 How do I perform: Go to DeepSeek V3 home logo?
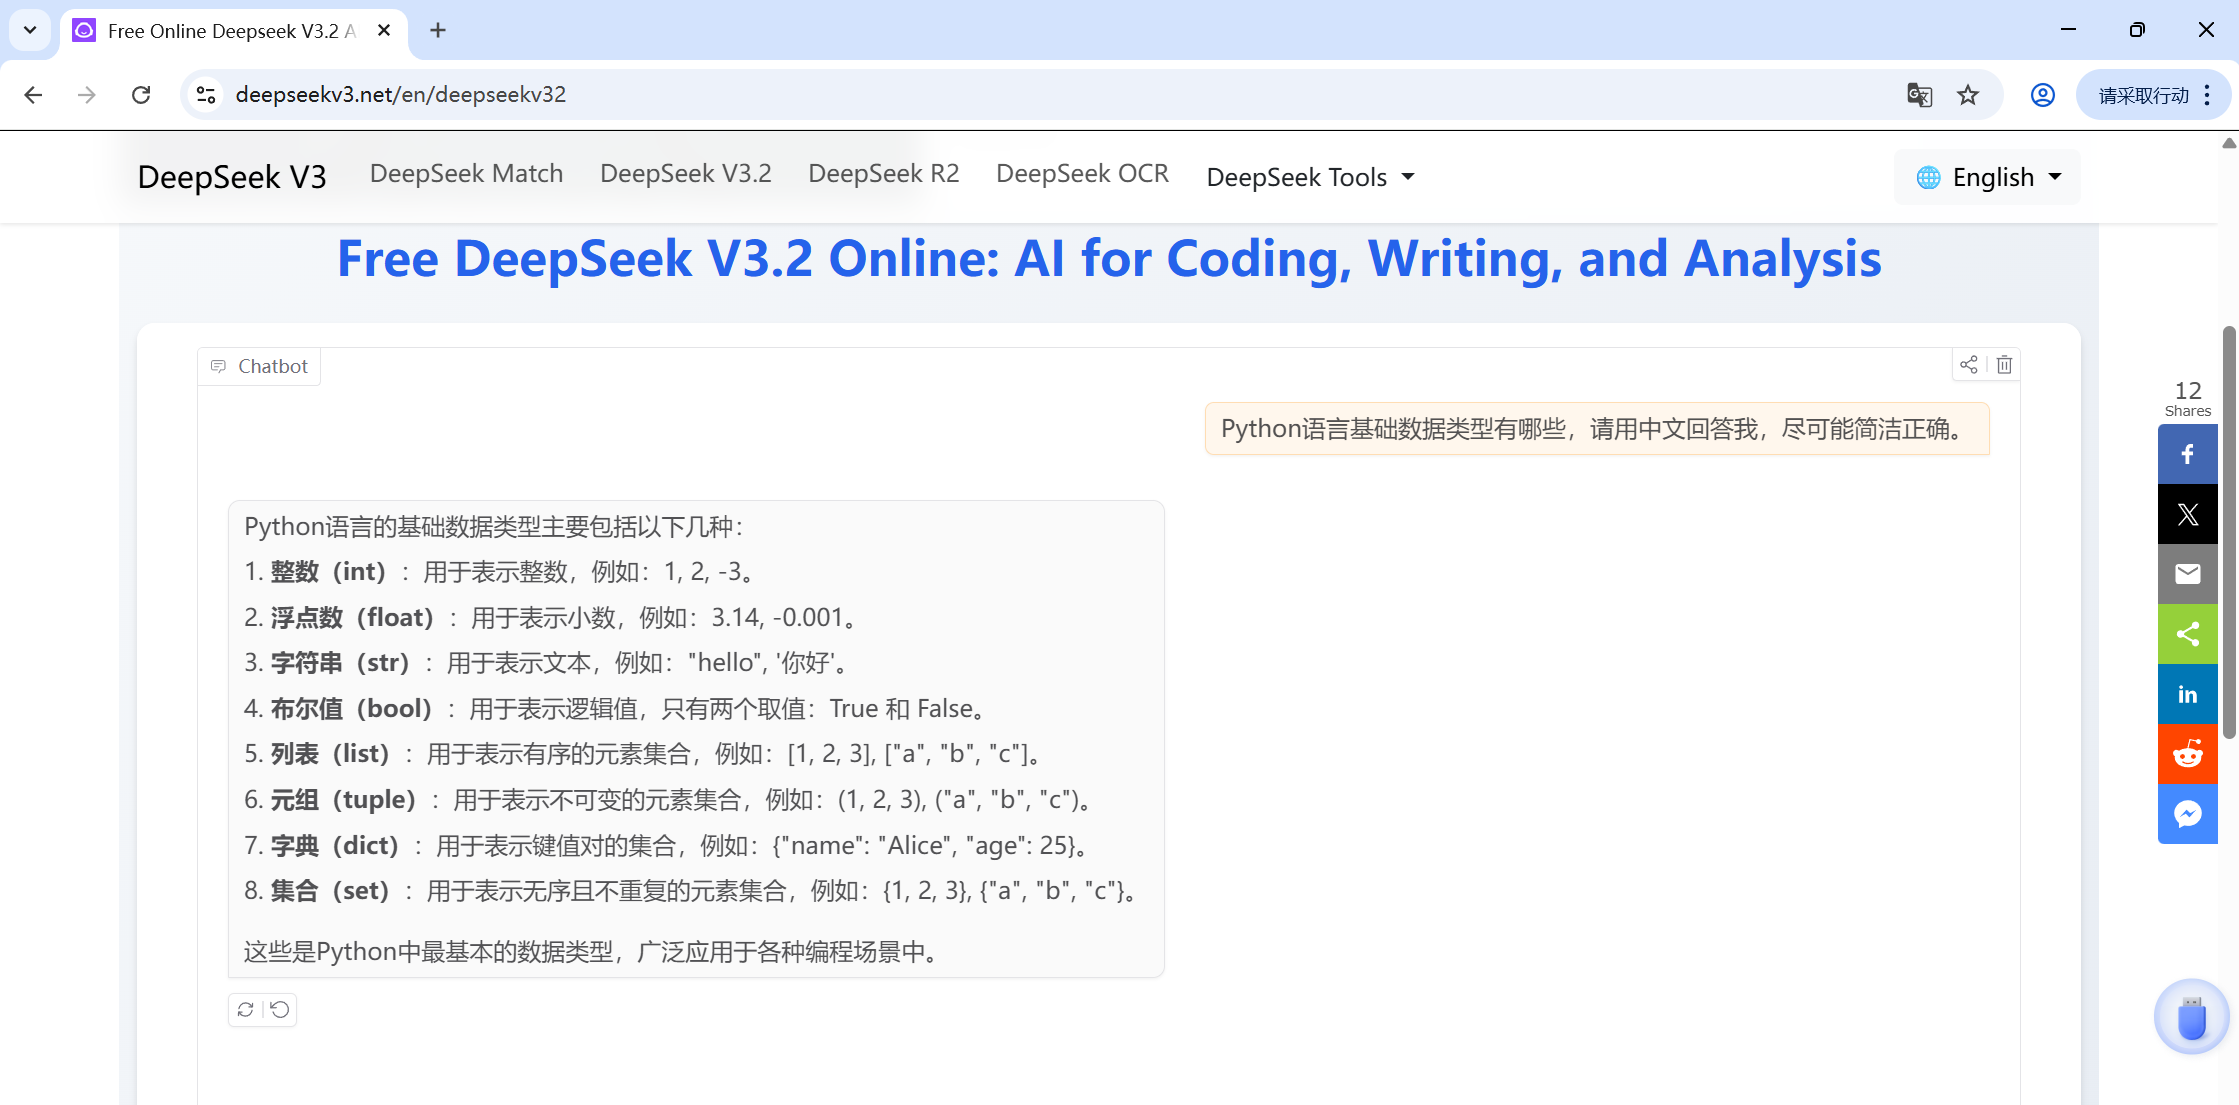pos(232,177)
